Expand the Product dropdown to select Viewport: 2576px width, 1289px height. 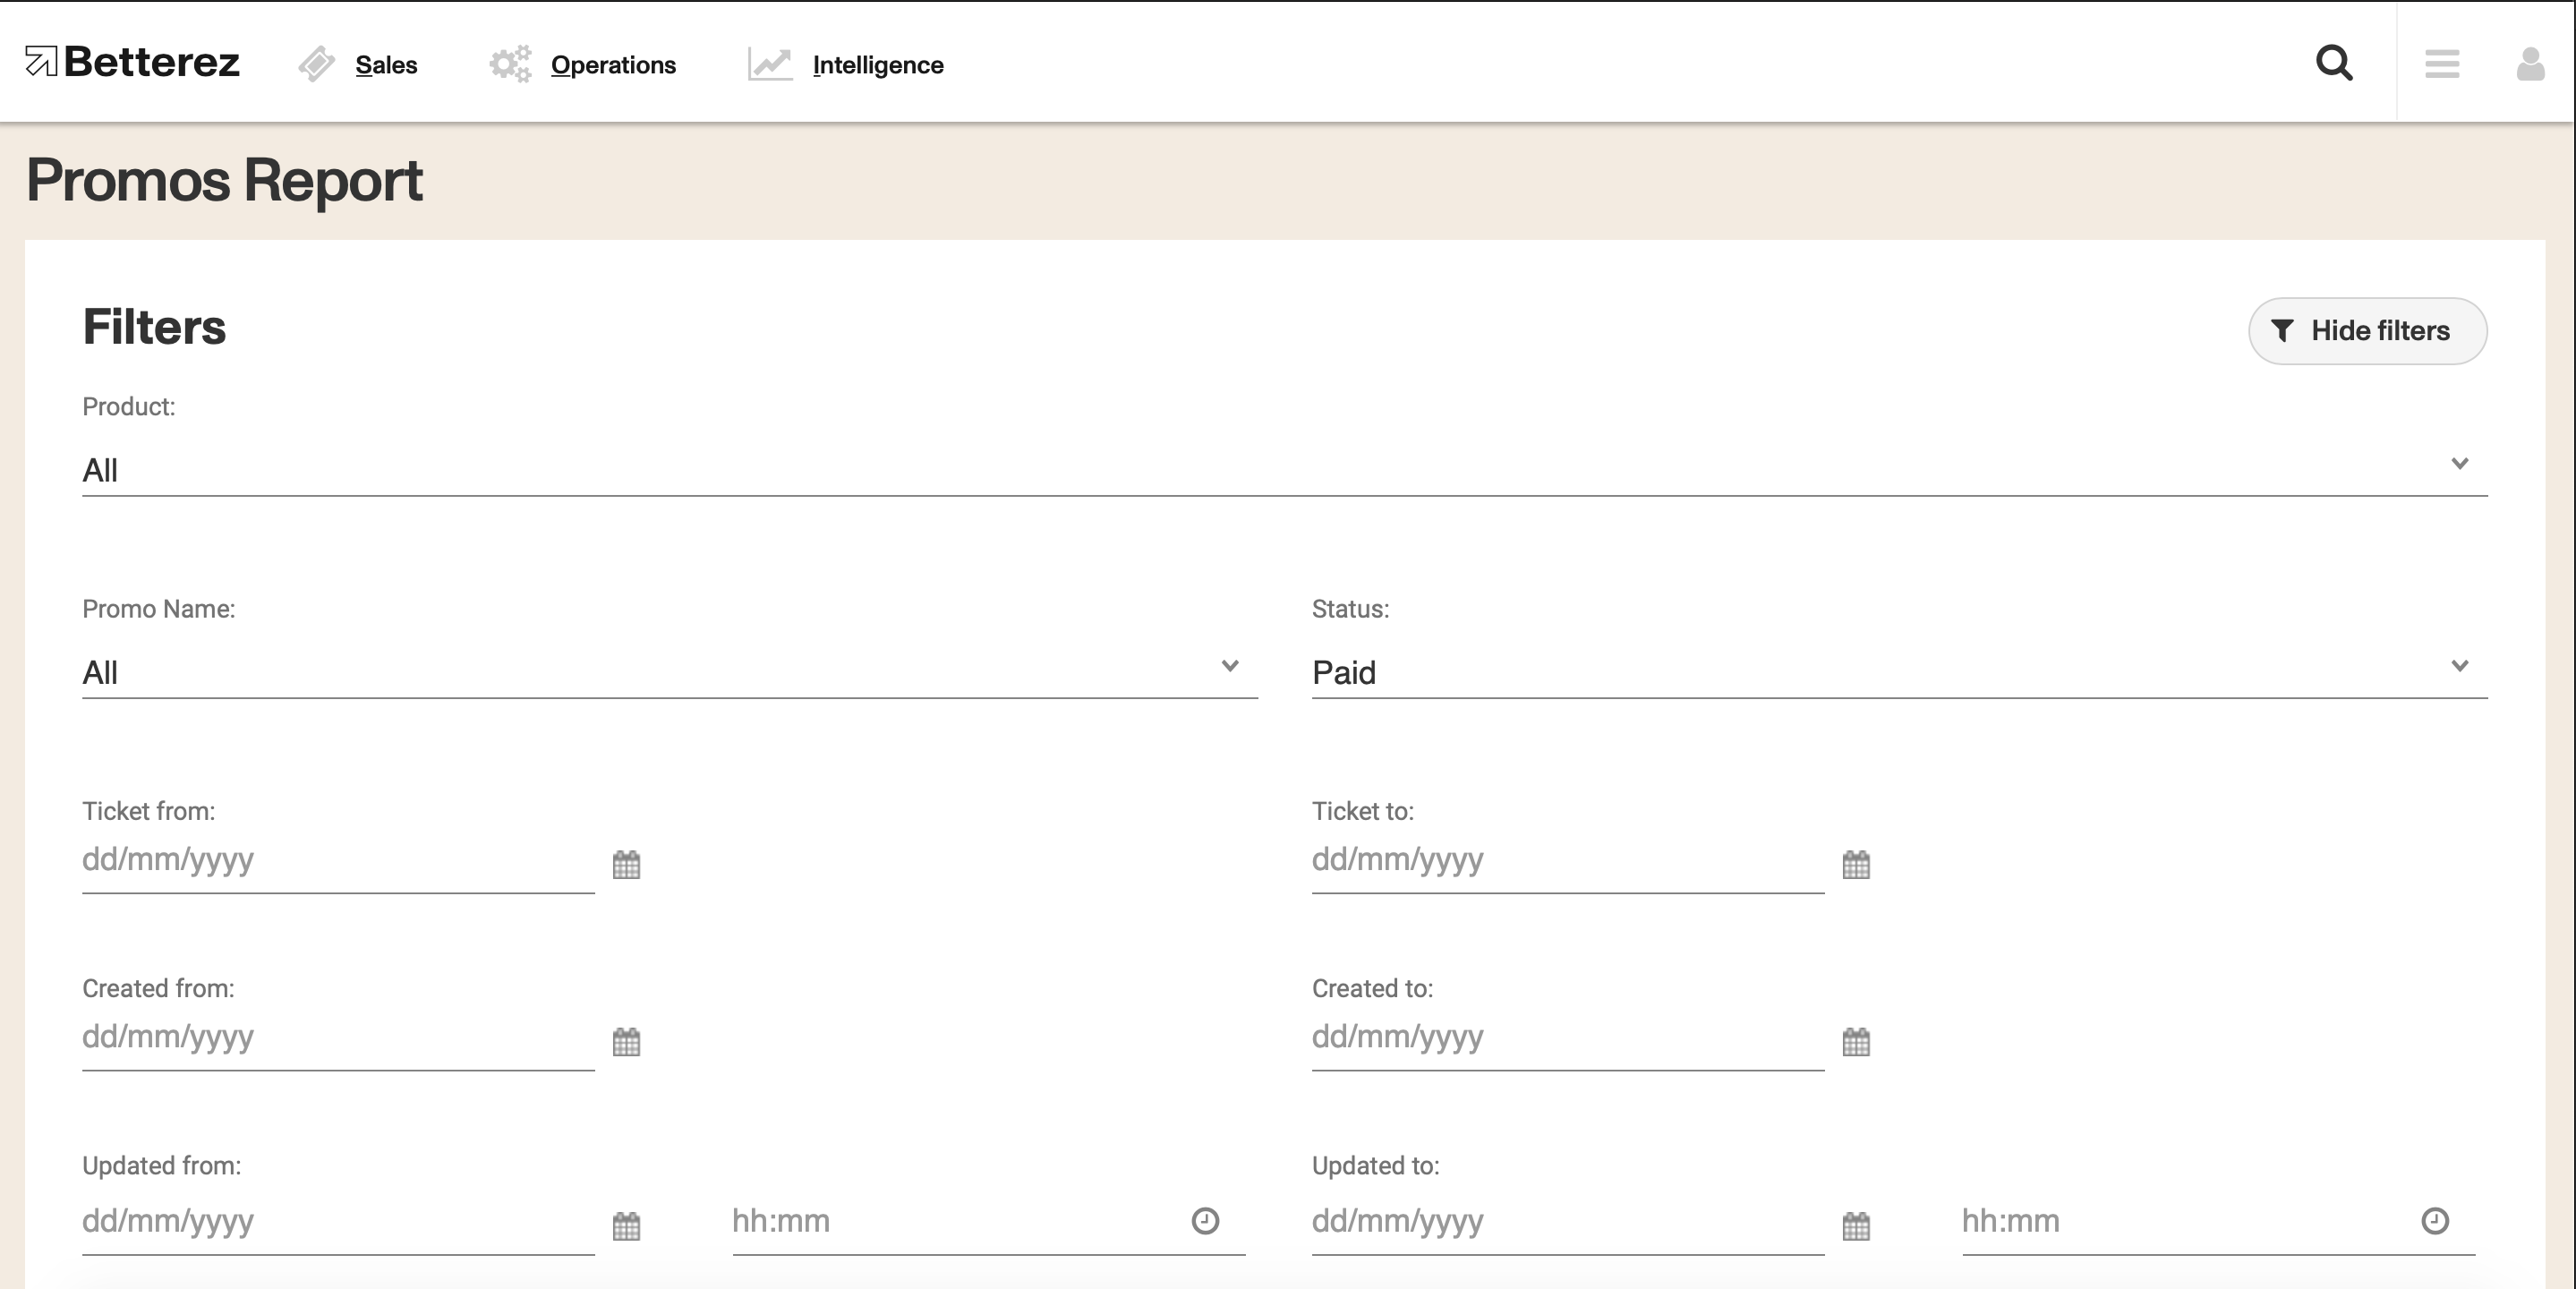tap(2461, 468)
